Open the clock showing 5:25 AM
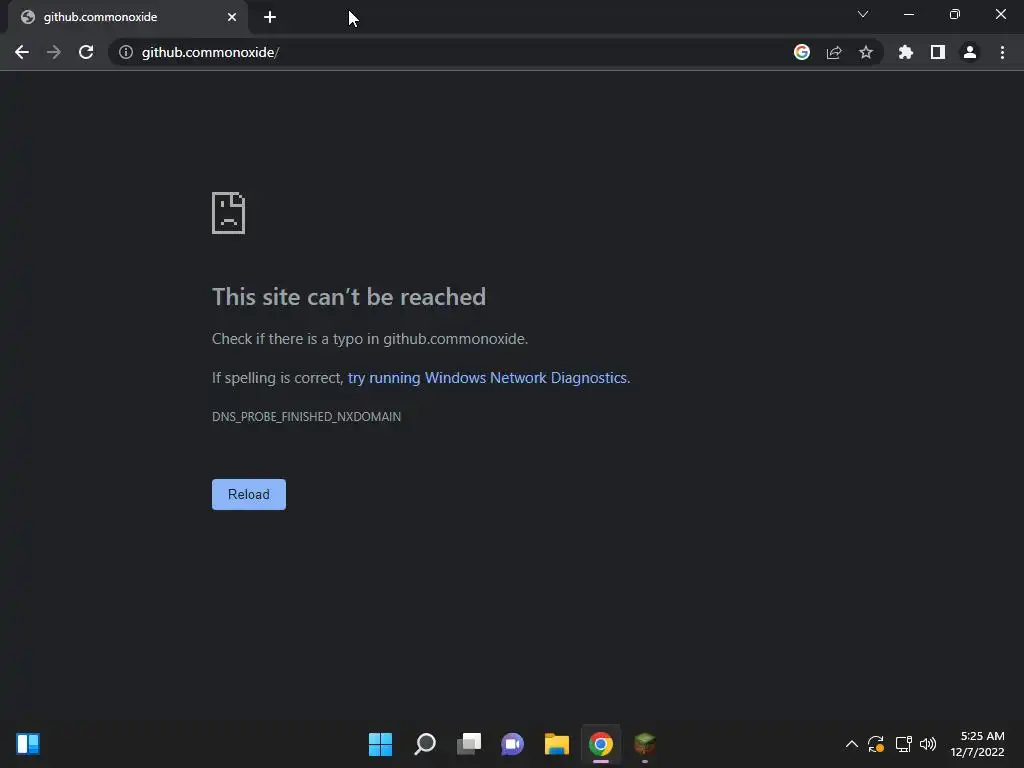1024x768 pixels. pos(977,744)
